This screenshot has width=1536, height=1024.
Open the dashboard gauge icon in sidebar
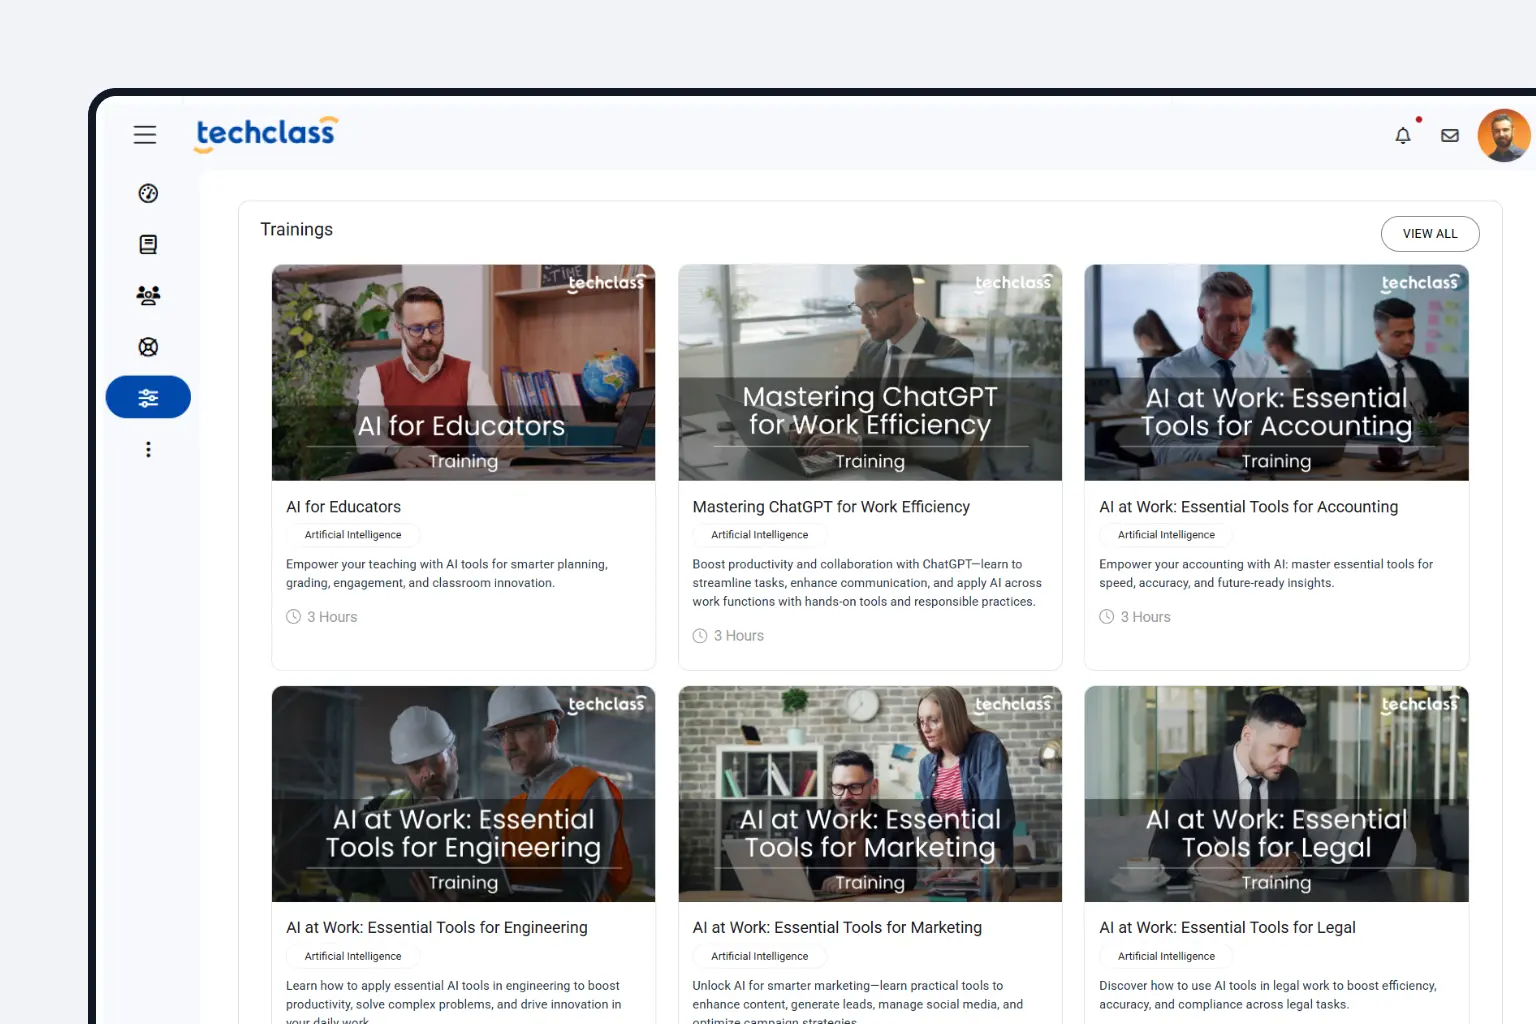click(148, 193)
